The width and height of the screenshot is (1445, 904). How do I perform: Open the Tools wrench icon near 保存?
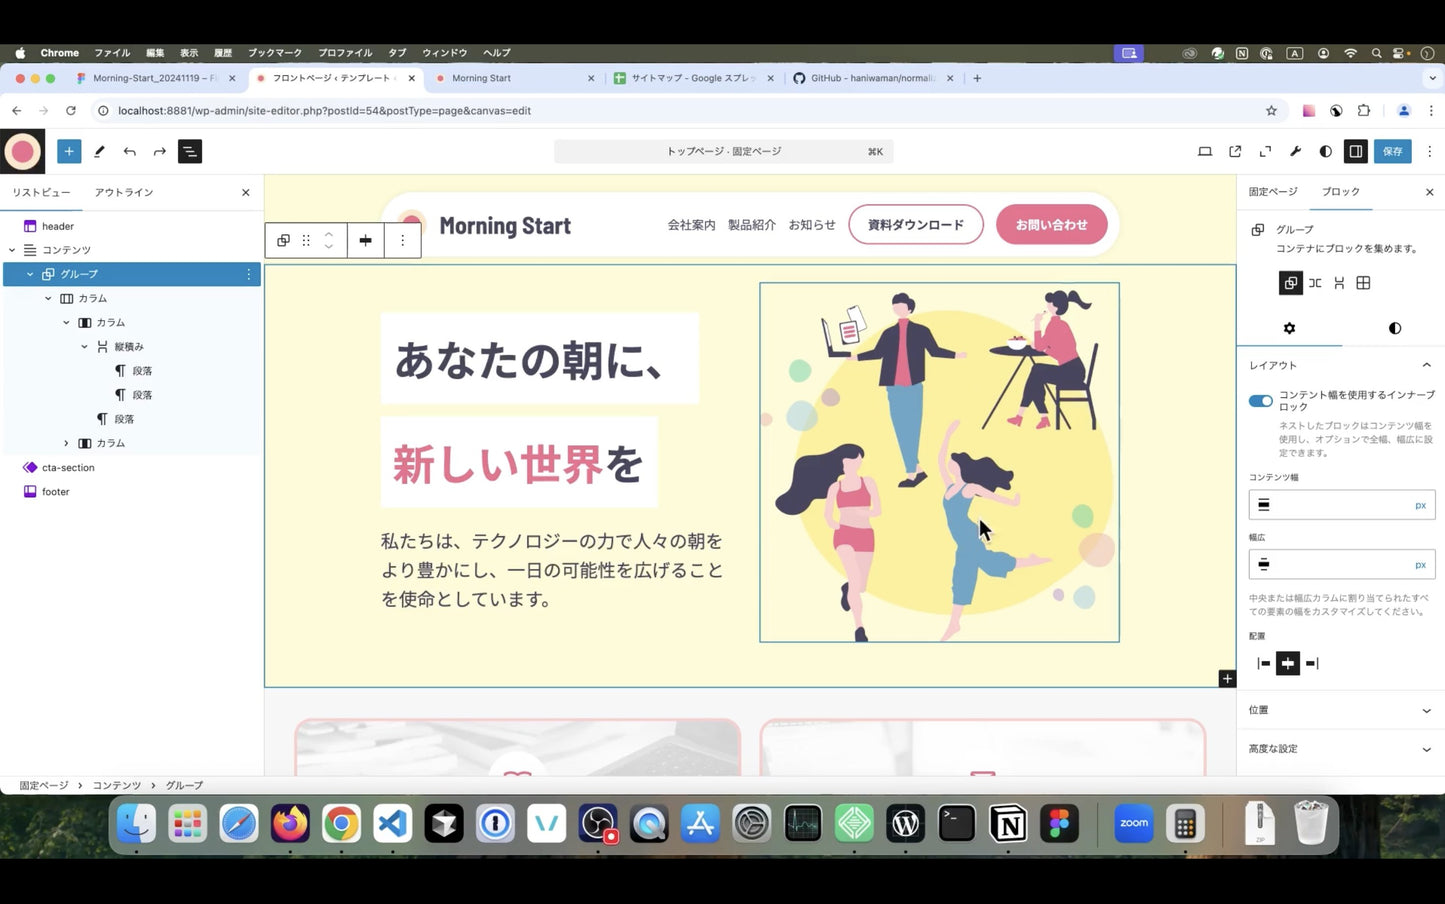1295,151
